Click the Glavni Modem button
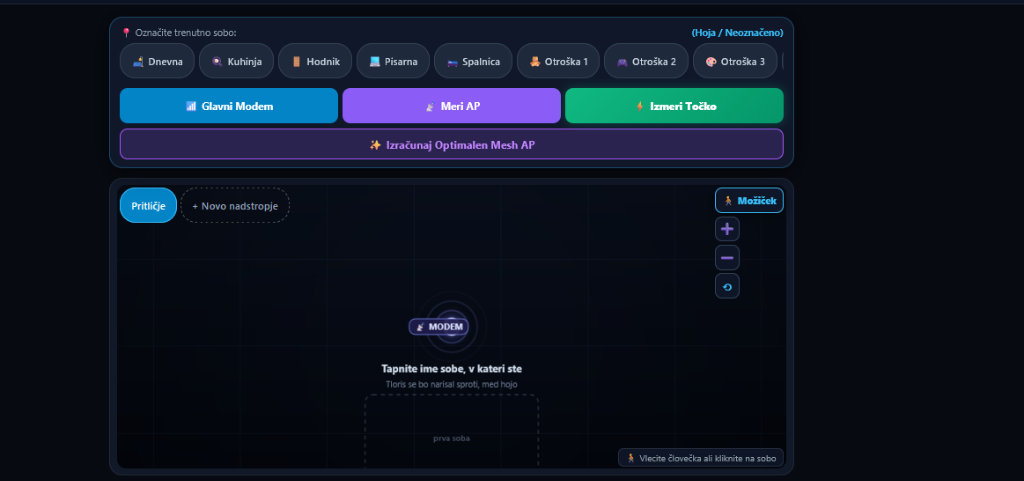This screenshot has width=1024, height=481. (x=229, y=106)
